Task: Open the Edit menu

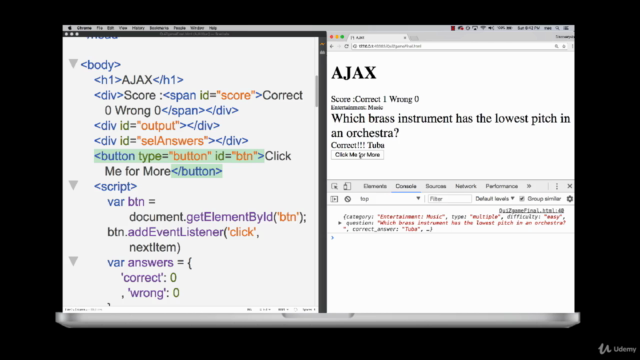Action: click(110, 28)
